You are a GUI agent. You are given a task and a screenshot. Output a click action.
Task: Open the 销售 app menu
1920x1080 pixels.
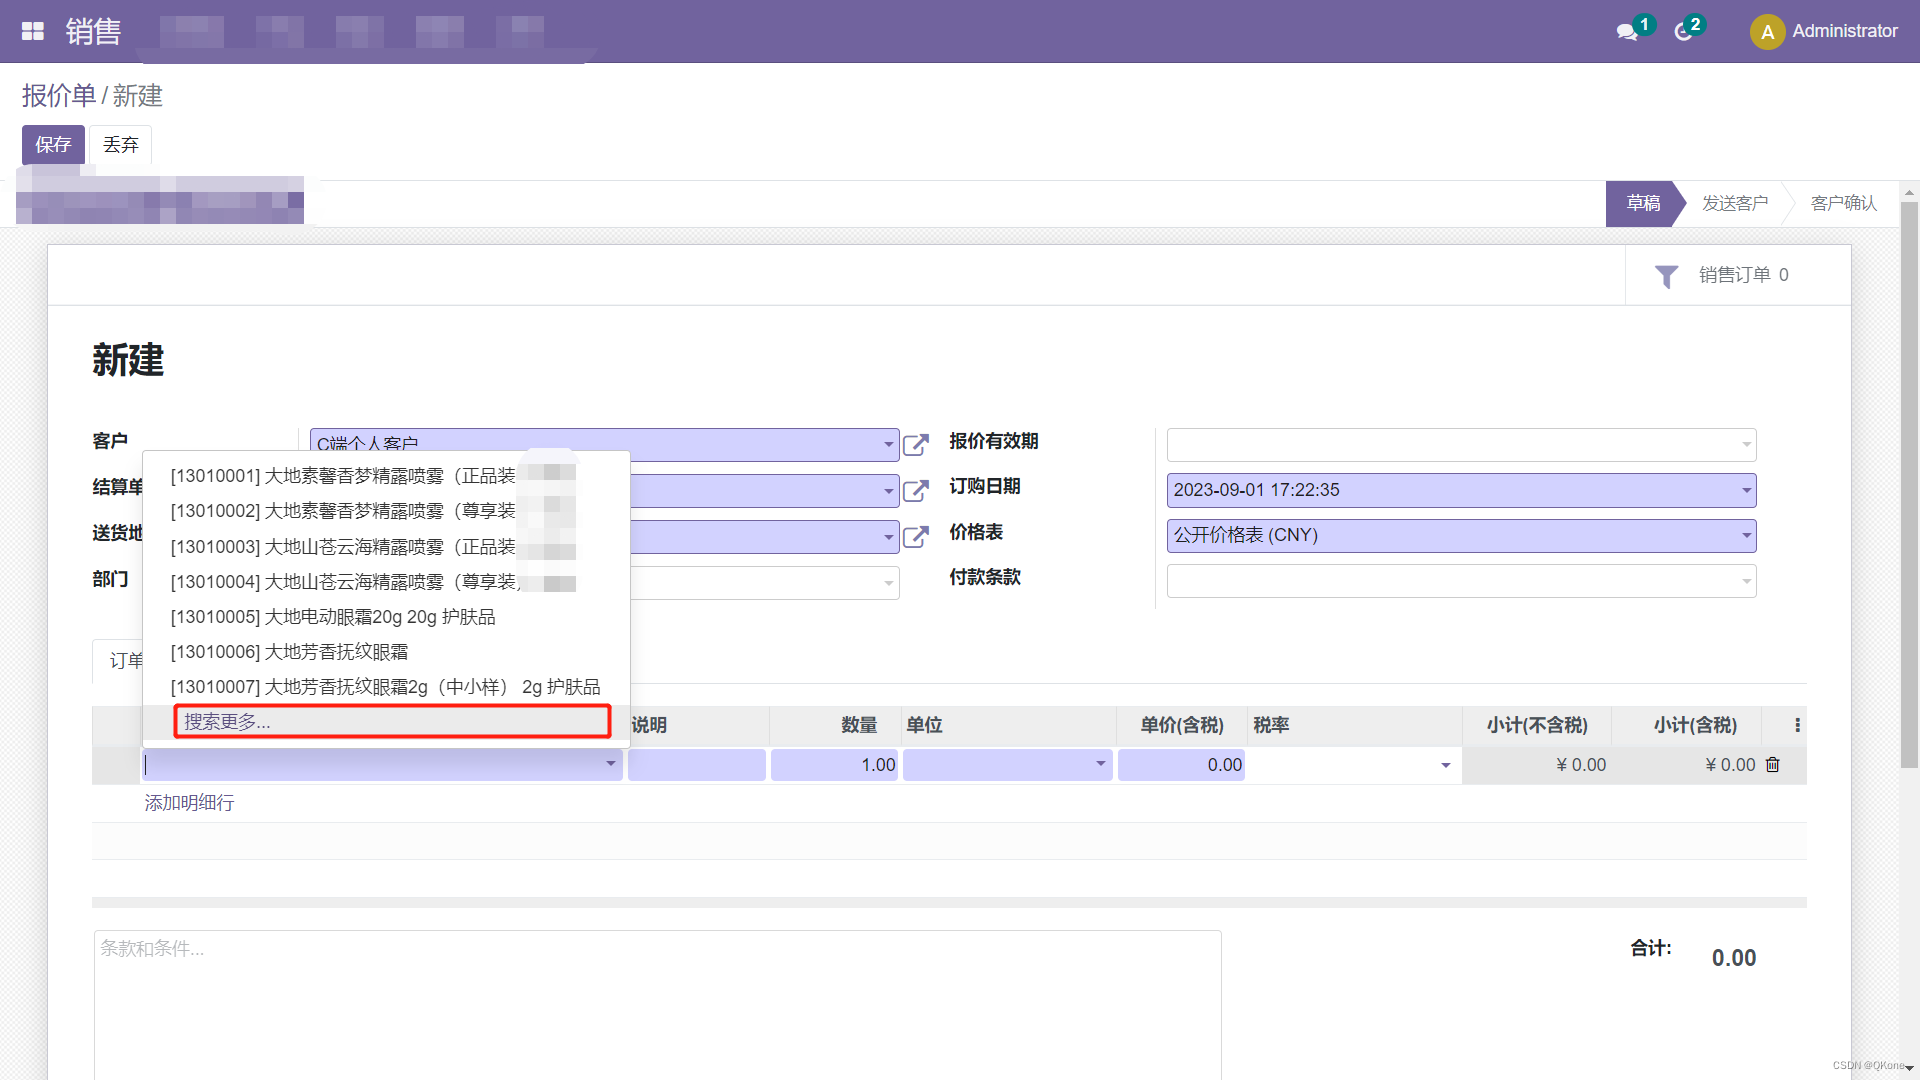(93, 31)
